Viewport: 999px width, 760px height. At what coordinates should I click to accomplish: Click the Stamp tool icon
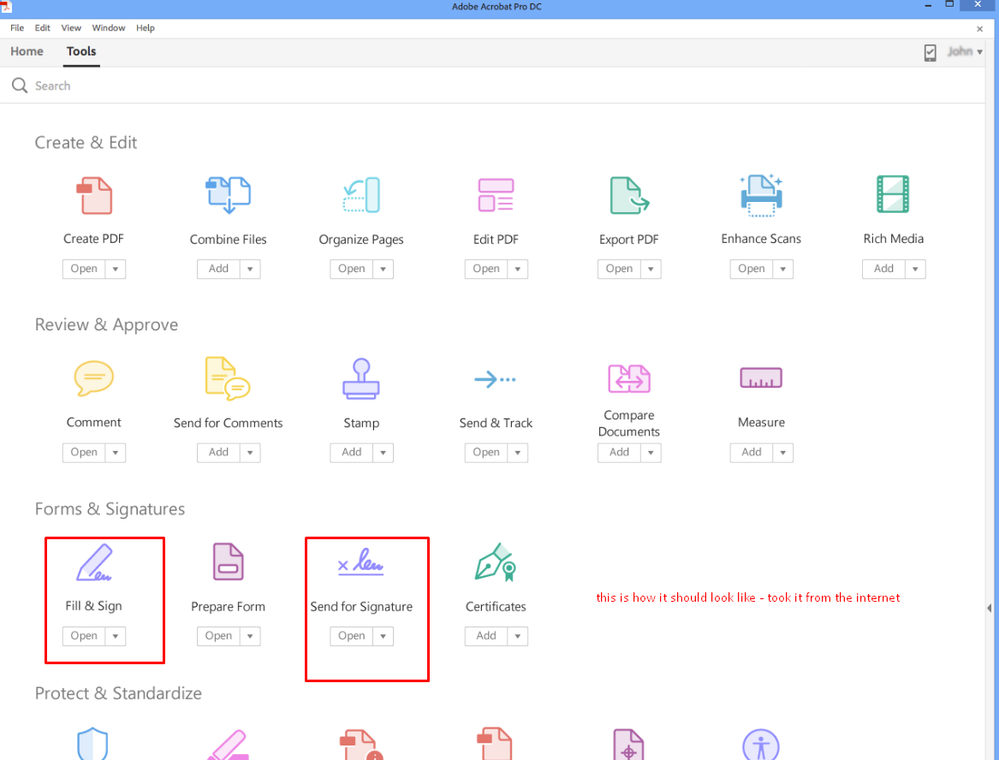(x=361, y=379)
